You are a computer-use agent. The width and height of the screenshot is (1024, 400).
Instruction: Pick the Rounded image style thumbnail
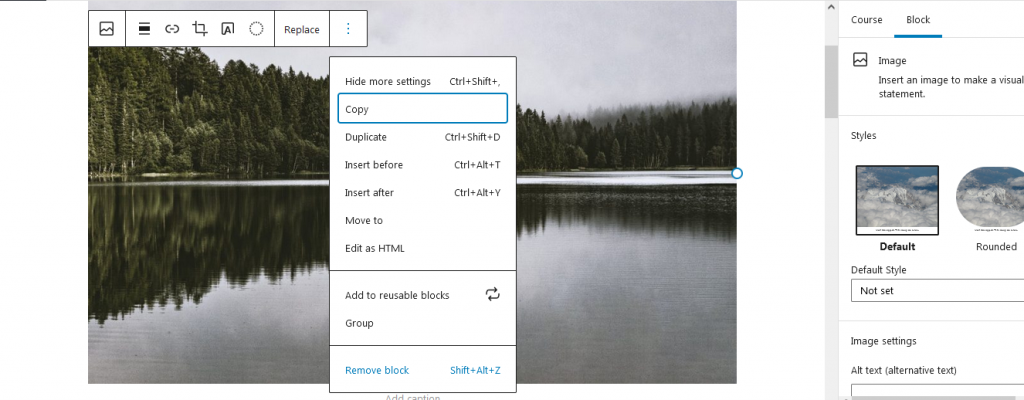(x=990, y=201)
